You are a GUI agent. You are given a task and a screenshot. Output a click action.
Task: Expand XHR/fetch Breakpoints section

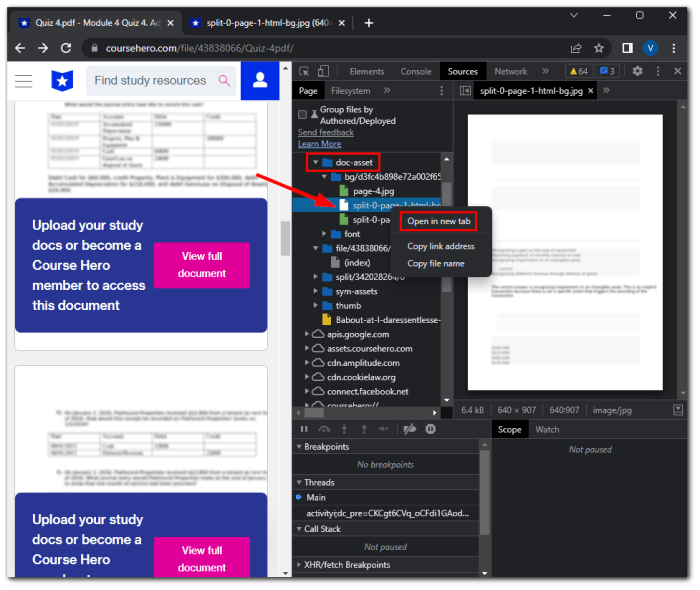coord(299,565)
